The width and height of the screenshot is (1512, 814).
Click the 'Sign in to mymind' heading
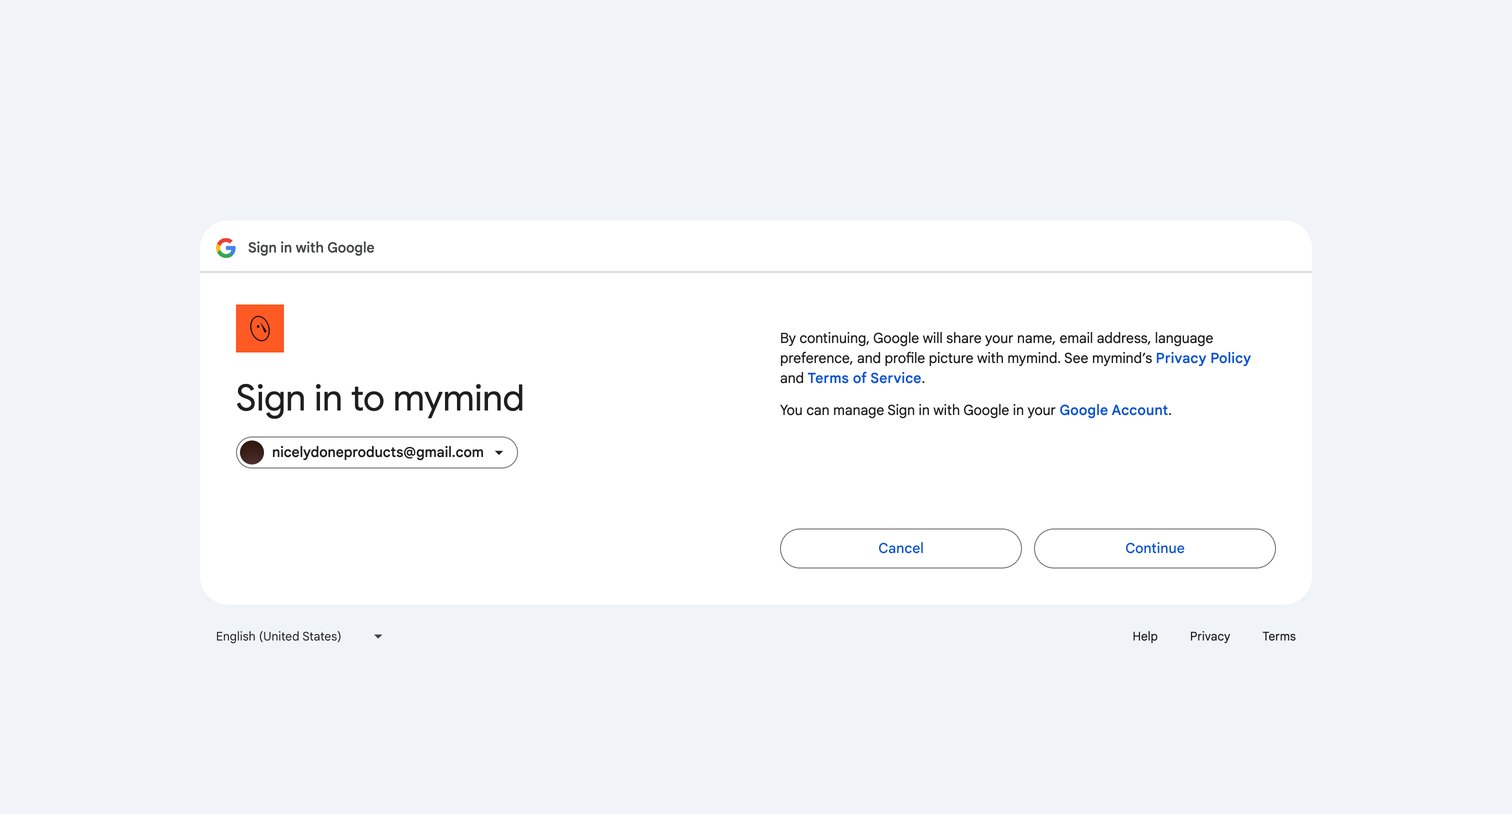tap(380, 398)
